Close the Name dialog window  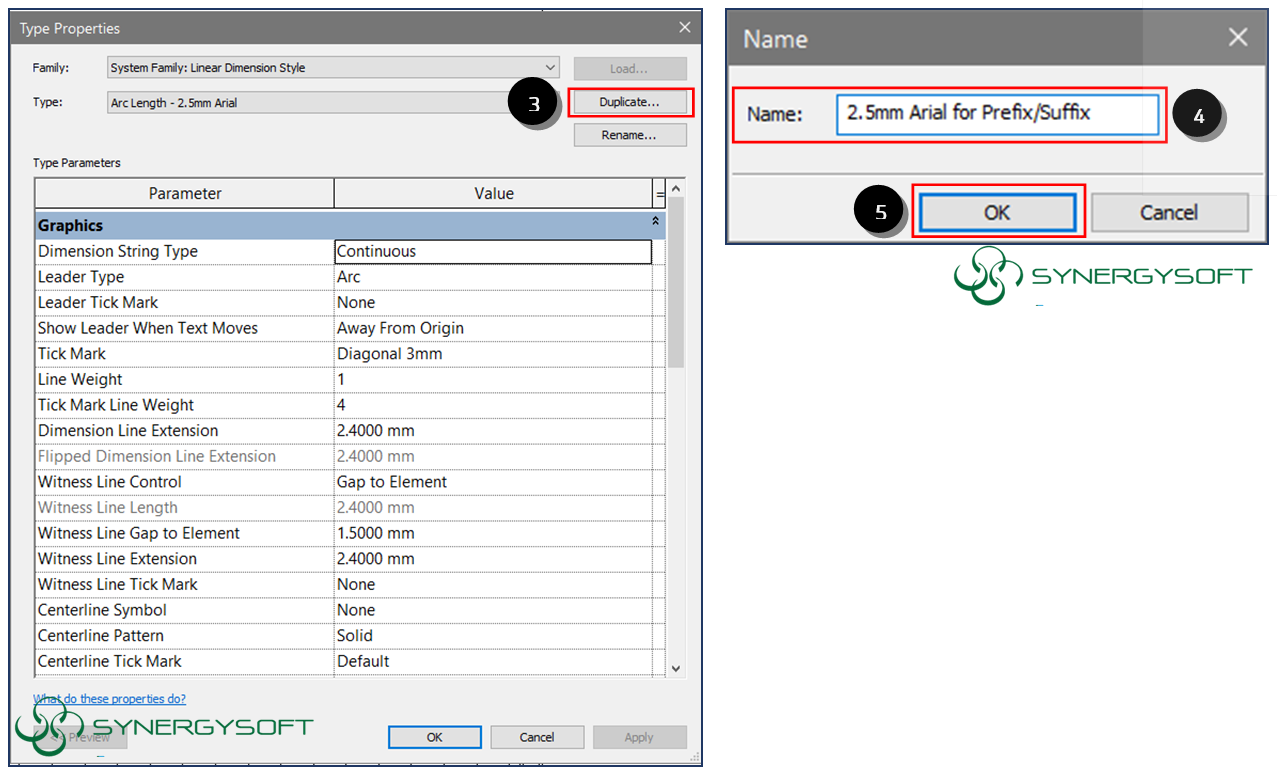pyautogui.click(x=1238, y=38)
